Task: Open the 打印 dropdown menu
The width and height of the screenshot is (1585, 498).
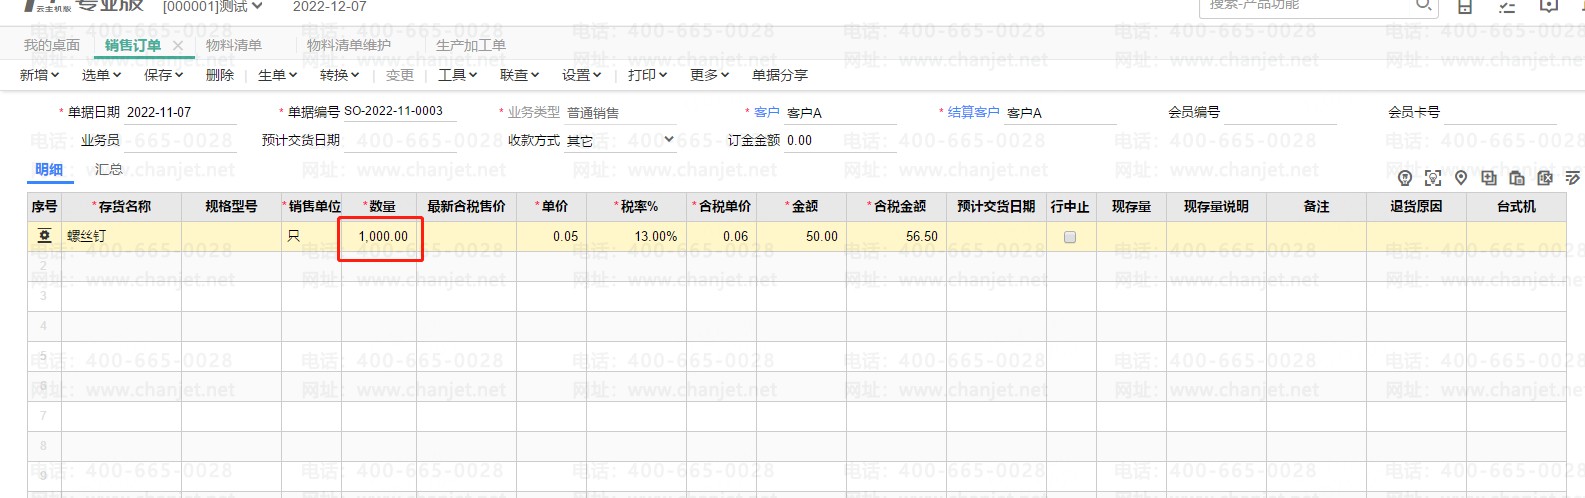Action: (x=648, y=75)
